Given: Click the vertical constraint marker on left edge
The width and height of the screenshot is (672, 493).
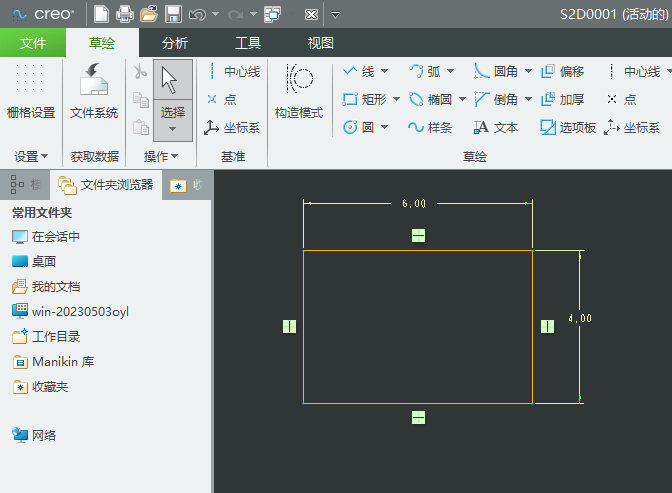Looking at the screenshot, I should pos(289,326).
